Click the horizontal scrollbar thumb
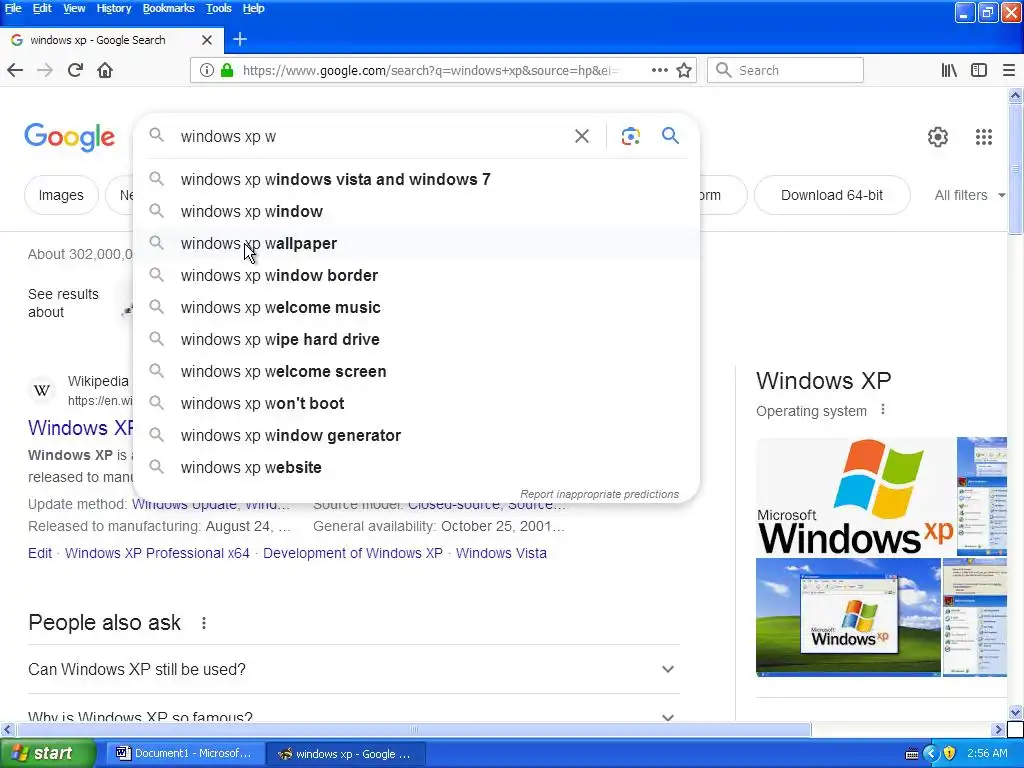The width and height of the screenshot is (1024, 768). (x=413, y=729)
